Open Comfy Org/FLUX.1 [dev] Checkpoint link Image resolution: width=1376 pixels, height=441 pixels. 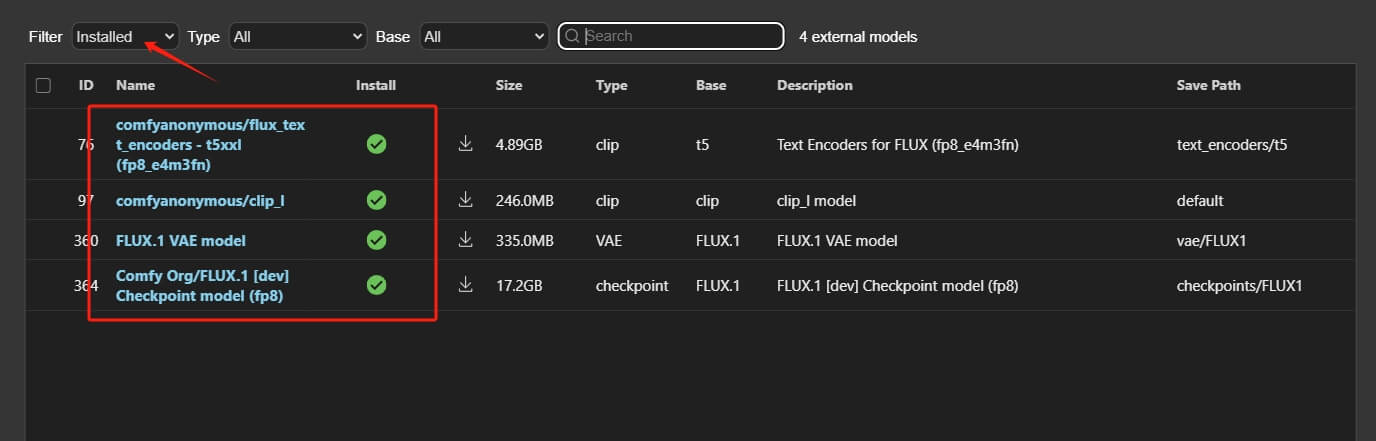[202, 285]
